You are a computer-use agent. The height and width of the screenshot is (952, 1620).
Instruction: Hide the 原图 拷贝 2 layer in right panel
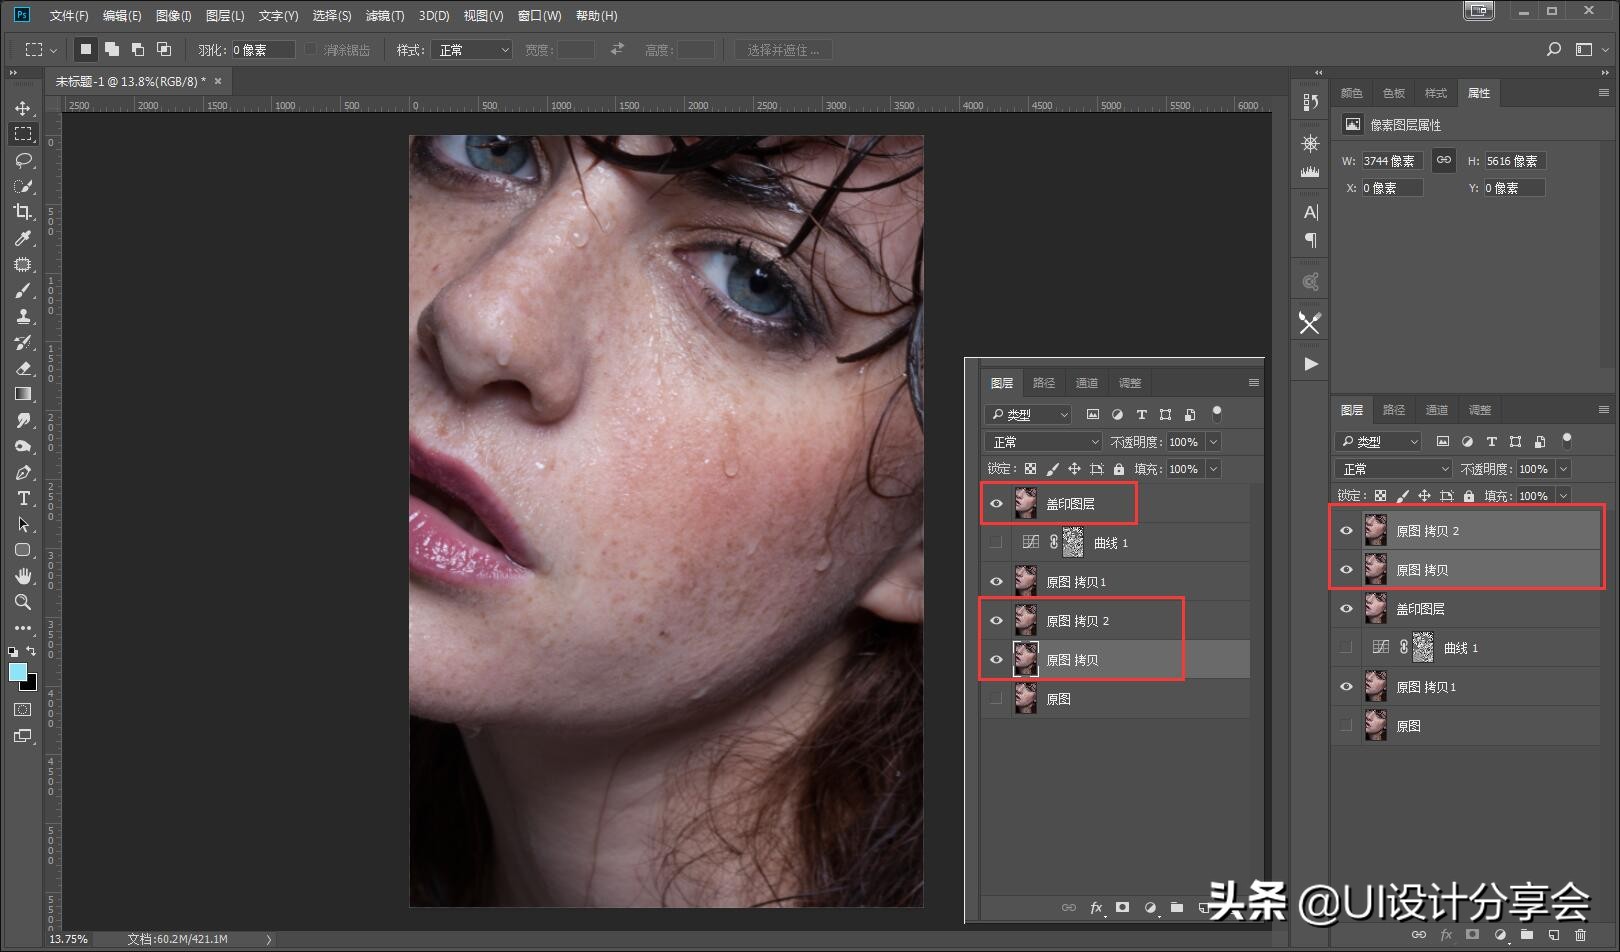[x=1346, y=531]
